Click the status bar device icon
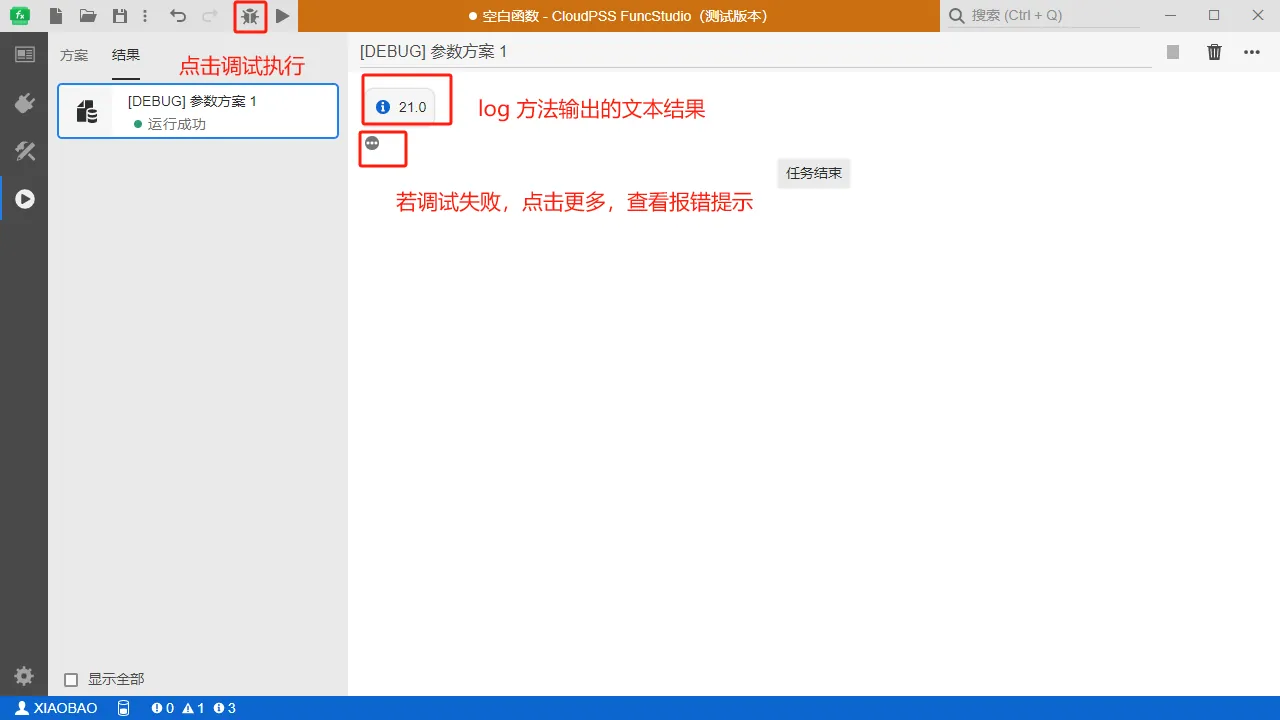Image resolution: width=1280 pixels, height=720 pixels. click(x=123, y=708)
